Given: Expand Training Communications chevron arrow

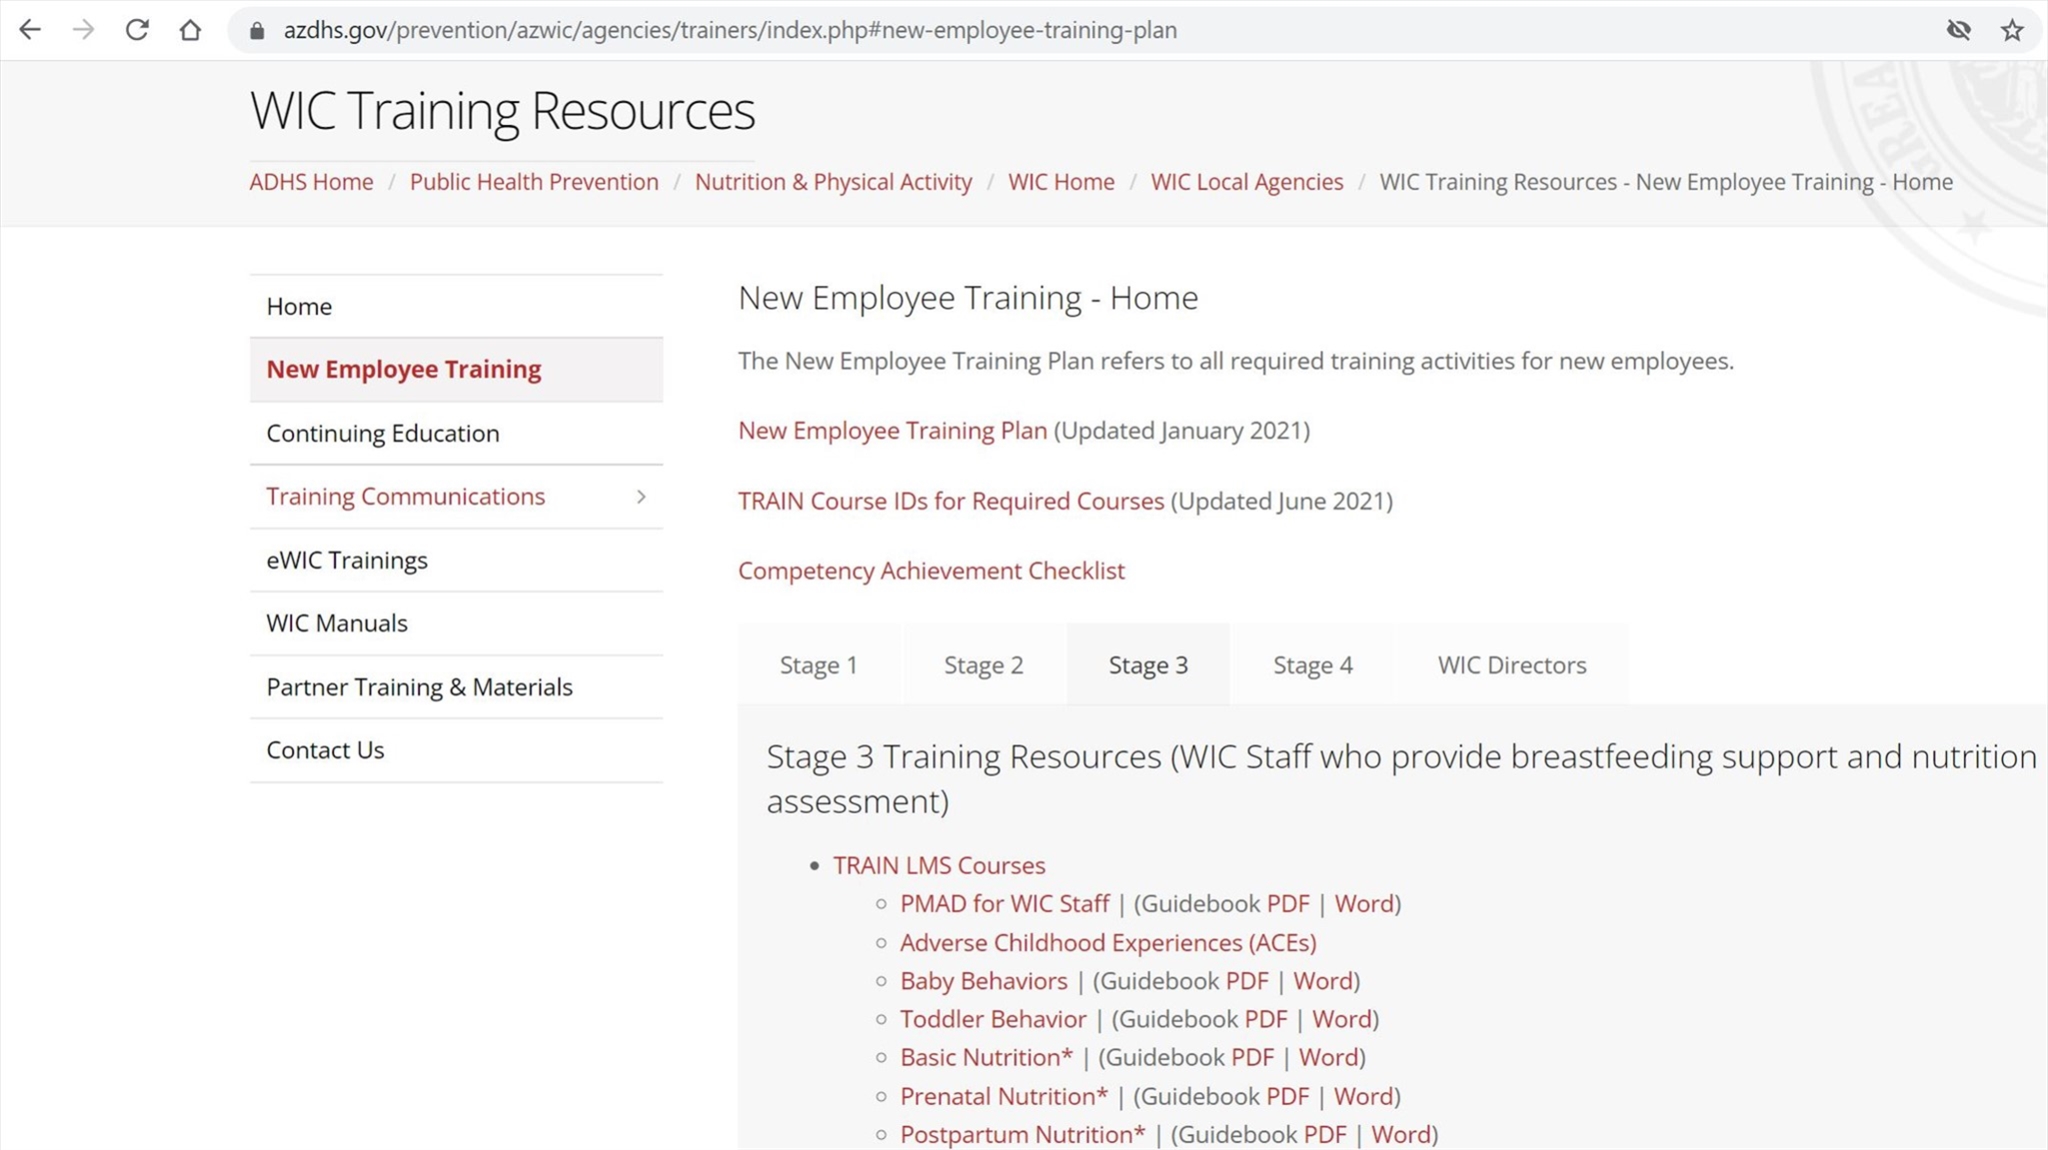Looking at the screenshot, I should pos(641,497).
